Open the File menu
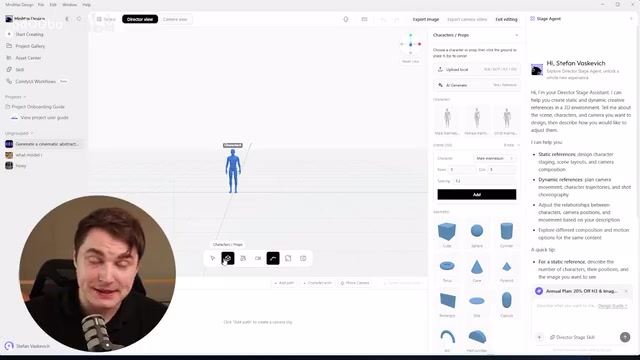Screen dimensions: 640x360 [x=41, y=5]
